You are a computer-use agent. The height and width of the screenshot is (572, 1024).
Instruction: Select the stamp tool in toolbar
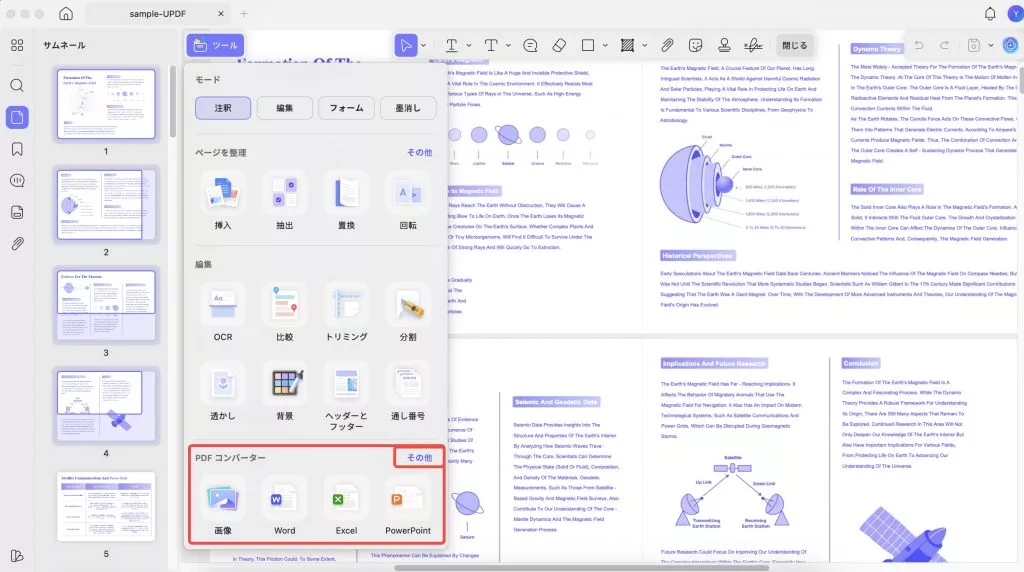tap(724, 45)
